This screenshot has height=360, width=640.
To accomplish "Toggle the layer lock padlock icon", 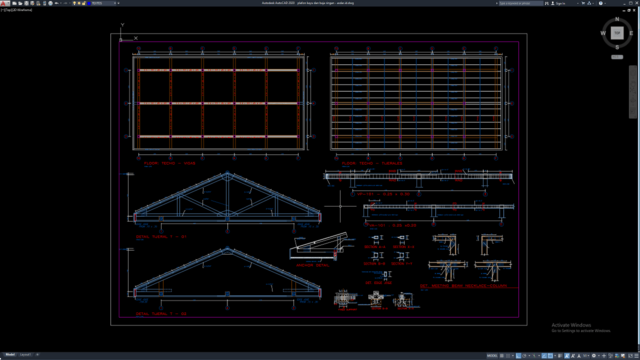I will (84, 3).
